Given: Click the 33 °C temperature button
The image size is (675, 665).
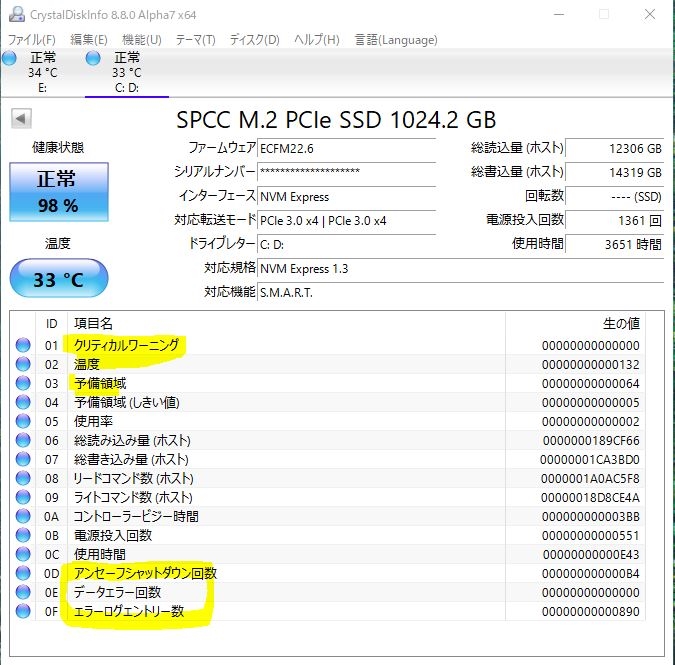Looking at the screenshot, I should (x=59, y=278).
